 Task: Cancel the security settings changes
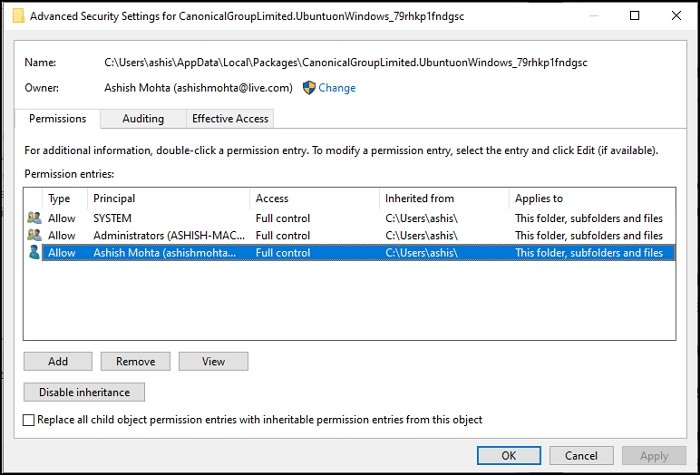tap(581, 456)
